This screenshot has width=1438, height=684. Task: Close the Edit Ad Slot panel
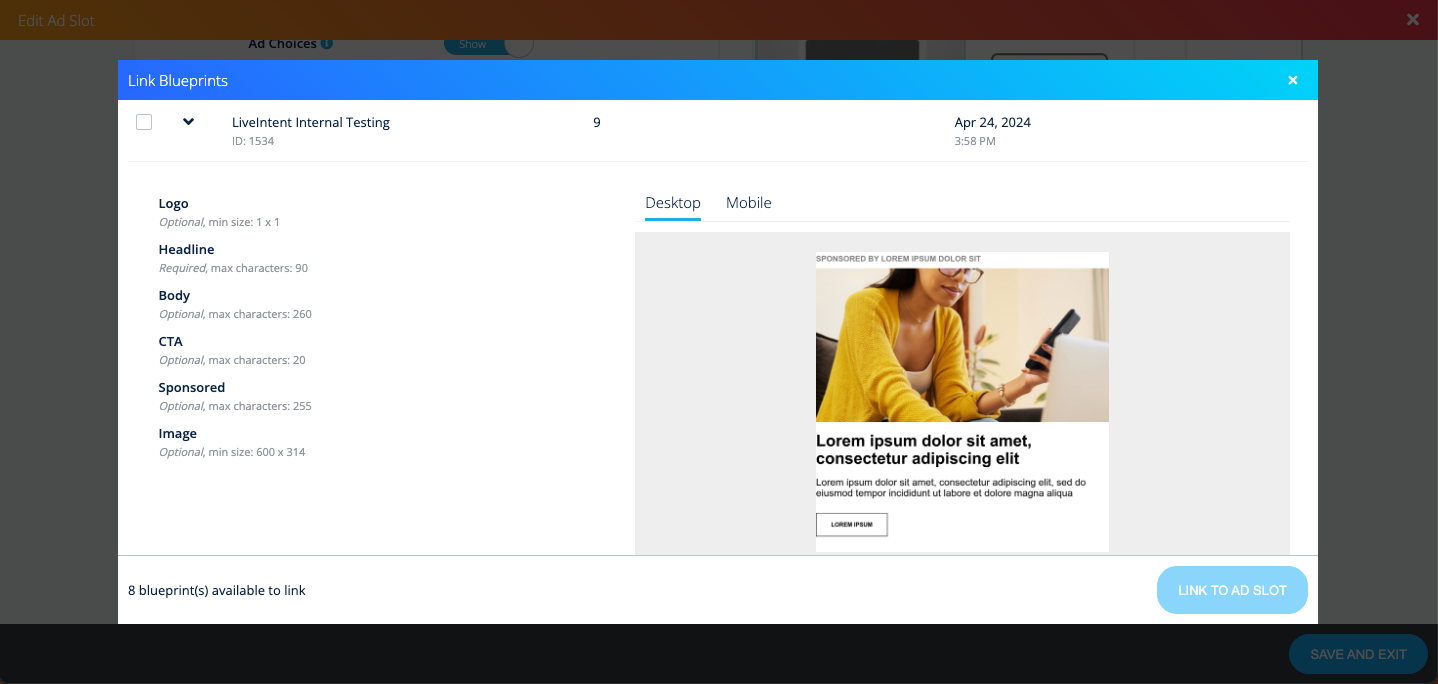click(x=1412, y=19)
